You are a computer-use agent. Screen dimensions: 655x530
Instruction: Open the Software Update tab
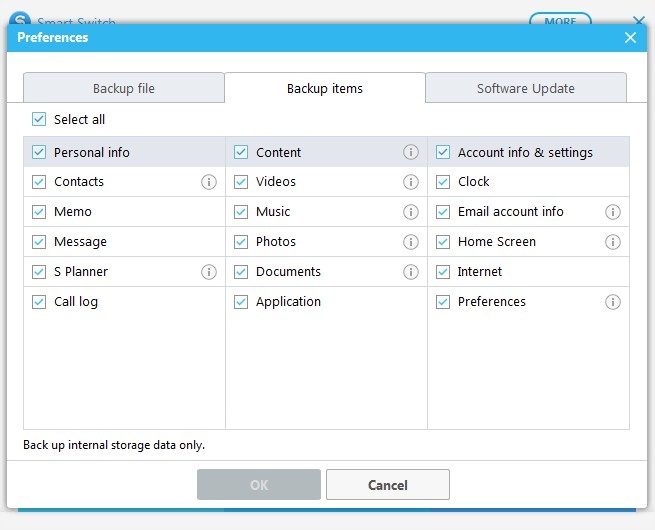[x=526, y=88]
